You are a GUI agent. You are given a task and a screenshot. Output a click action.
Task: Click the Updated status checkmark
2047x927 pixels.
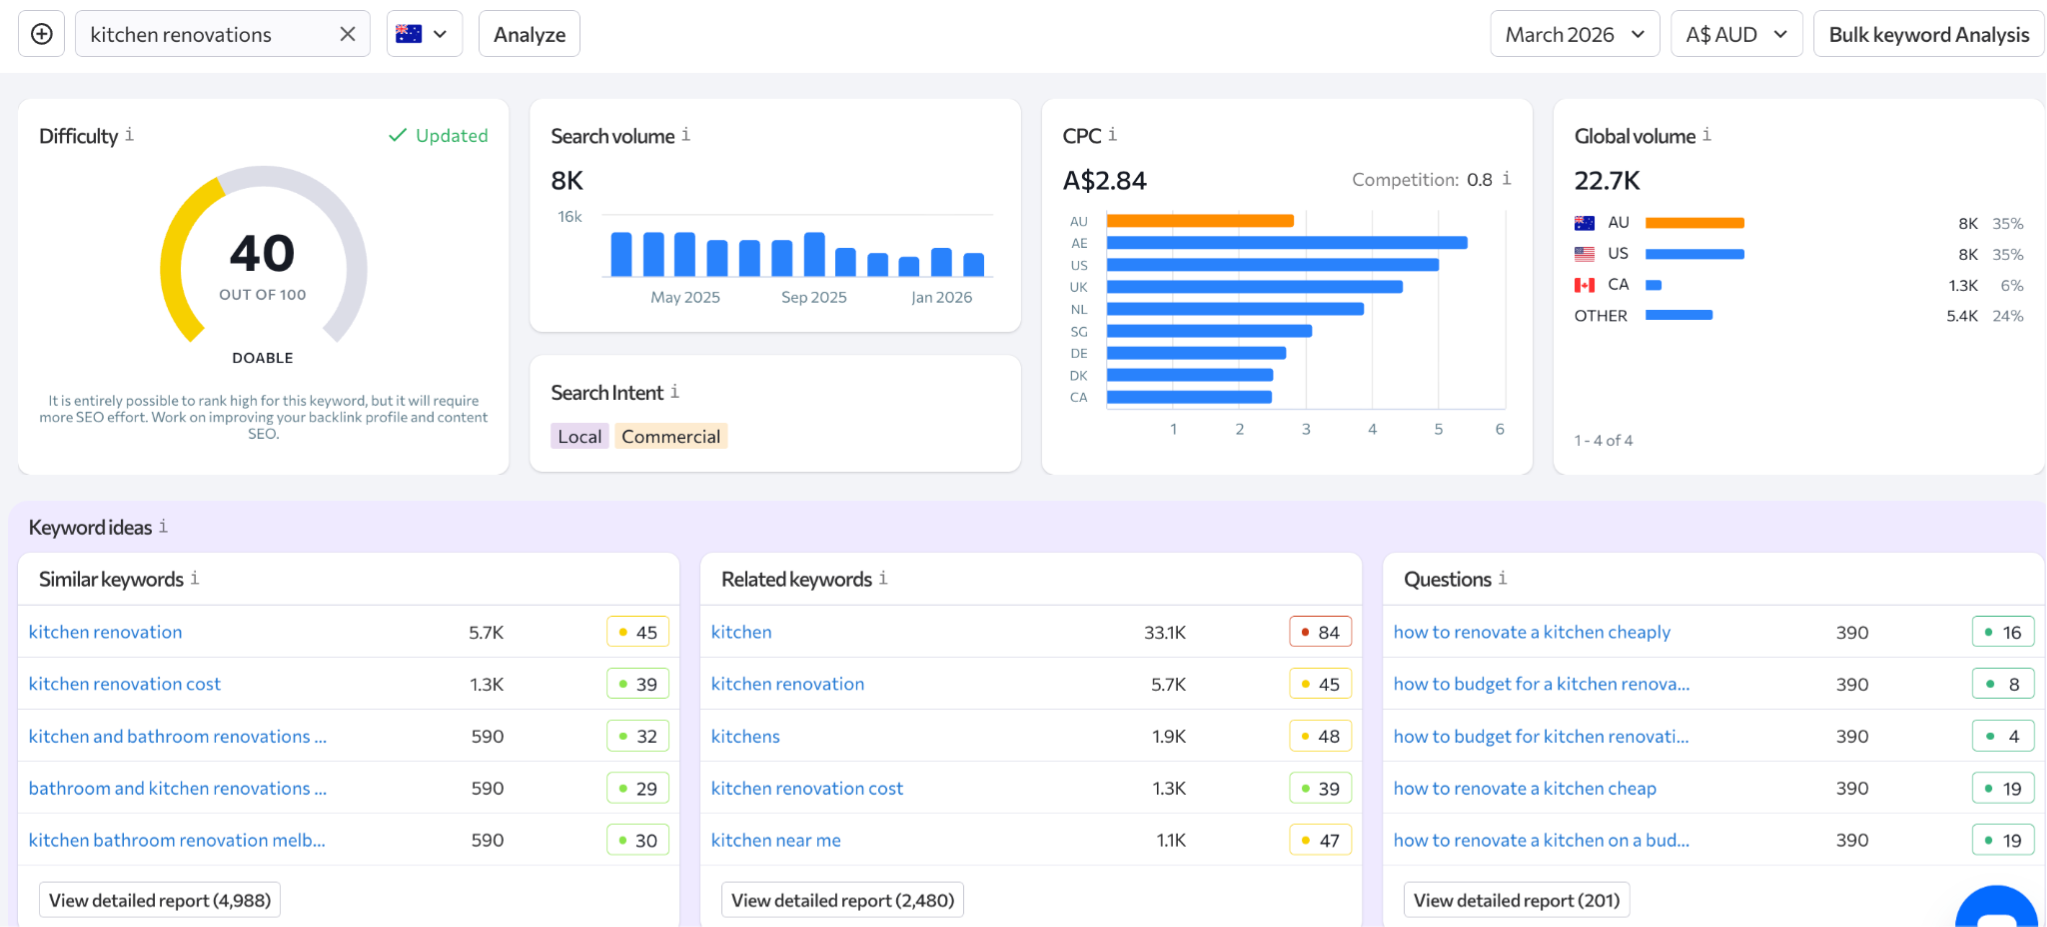pyautogui.click(x=397, y=135)
